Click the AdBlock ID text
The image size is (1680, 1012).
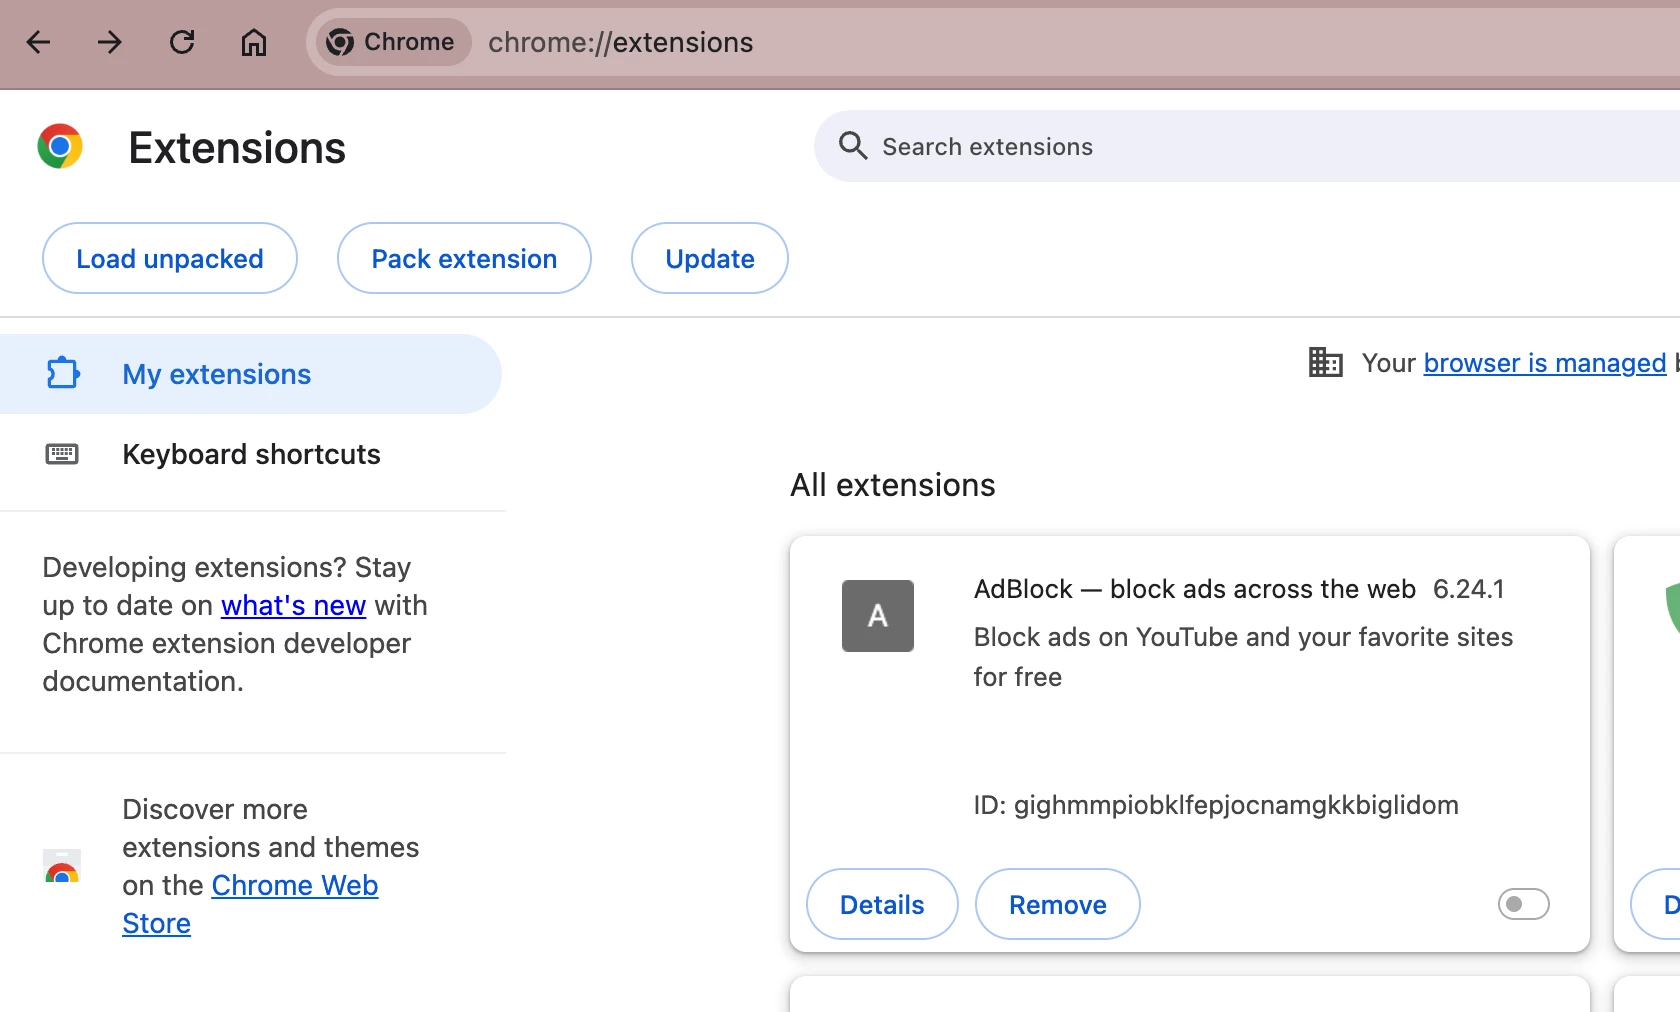[1216, 805]
